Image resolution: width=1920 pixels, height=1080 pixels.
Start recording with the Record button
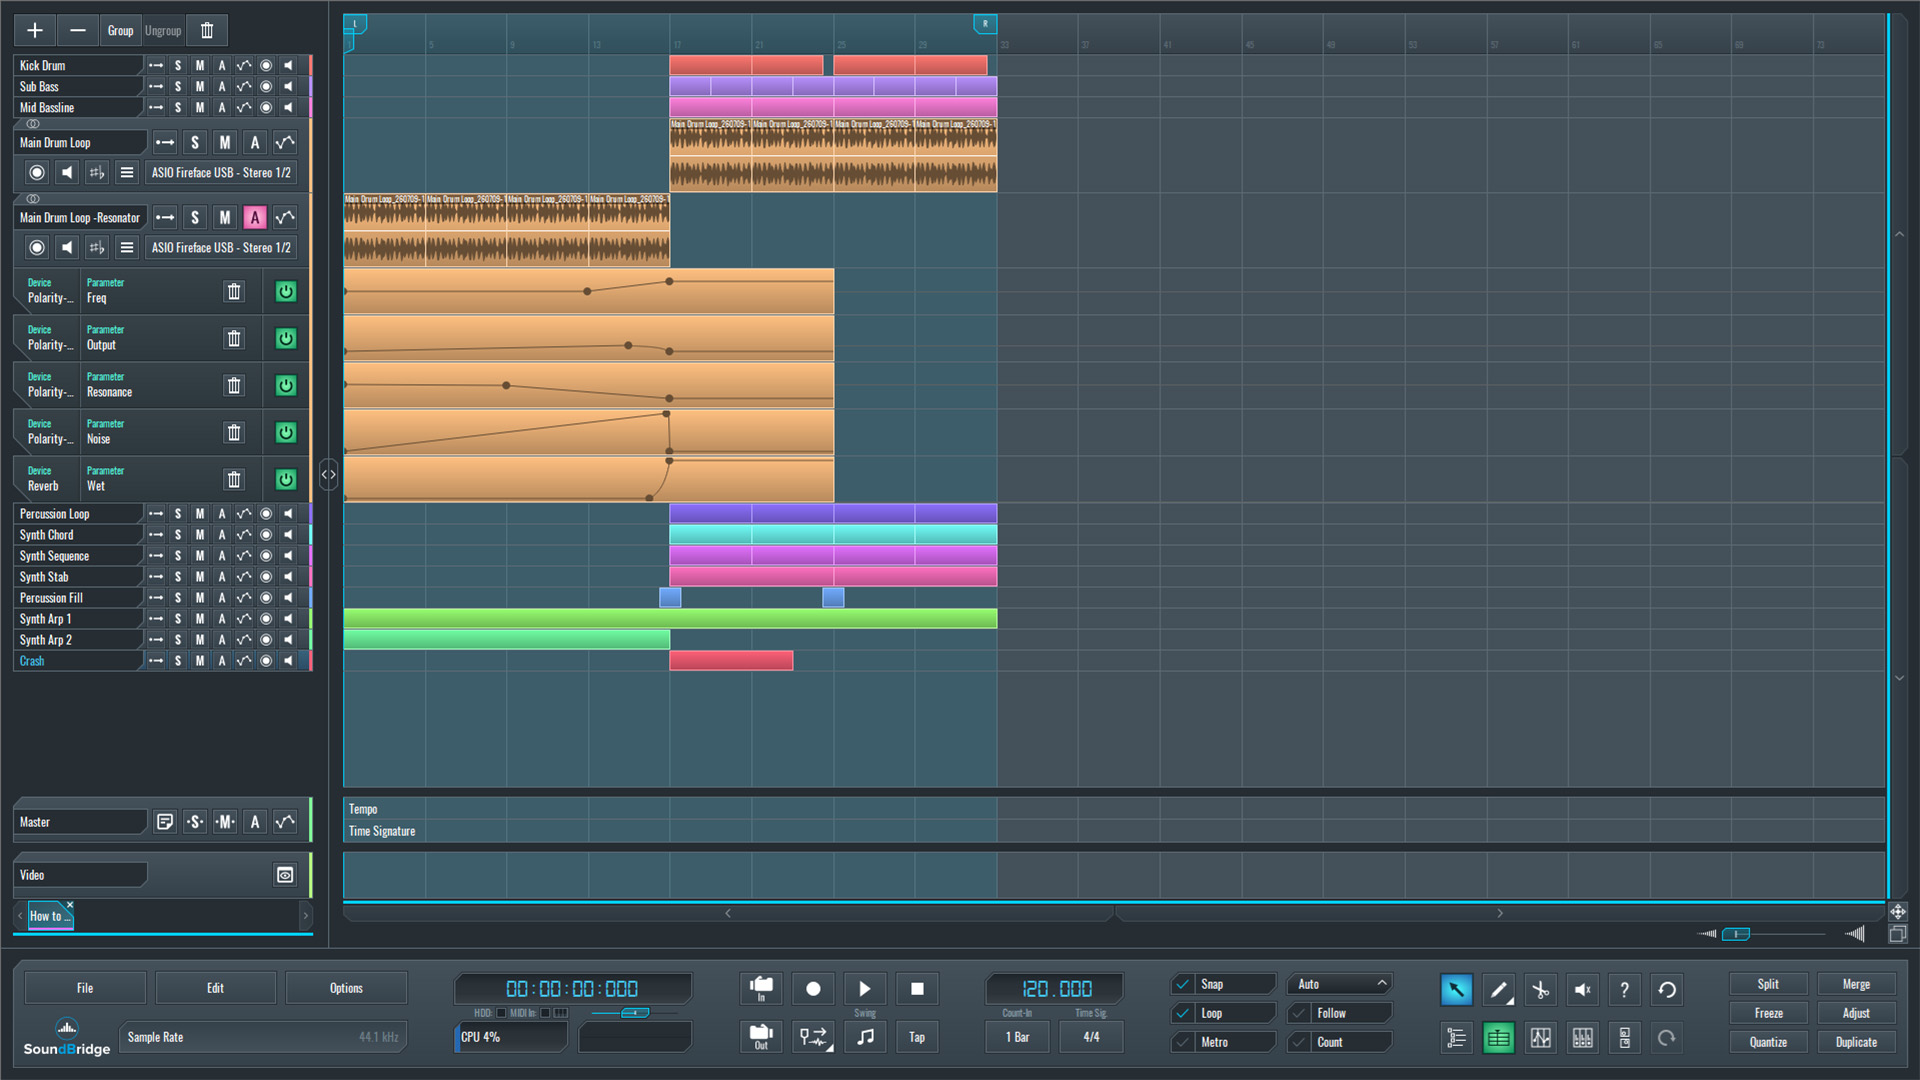[x=813, y=988]
